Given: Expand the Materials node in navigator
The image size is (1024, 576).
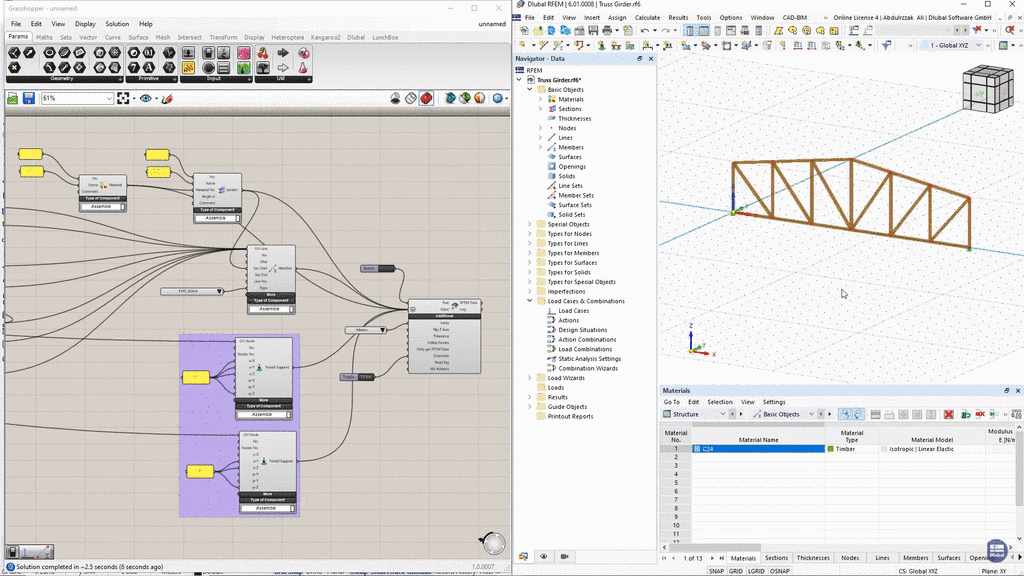Looking at the screenshot, I should coord(540,100).
